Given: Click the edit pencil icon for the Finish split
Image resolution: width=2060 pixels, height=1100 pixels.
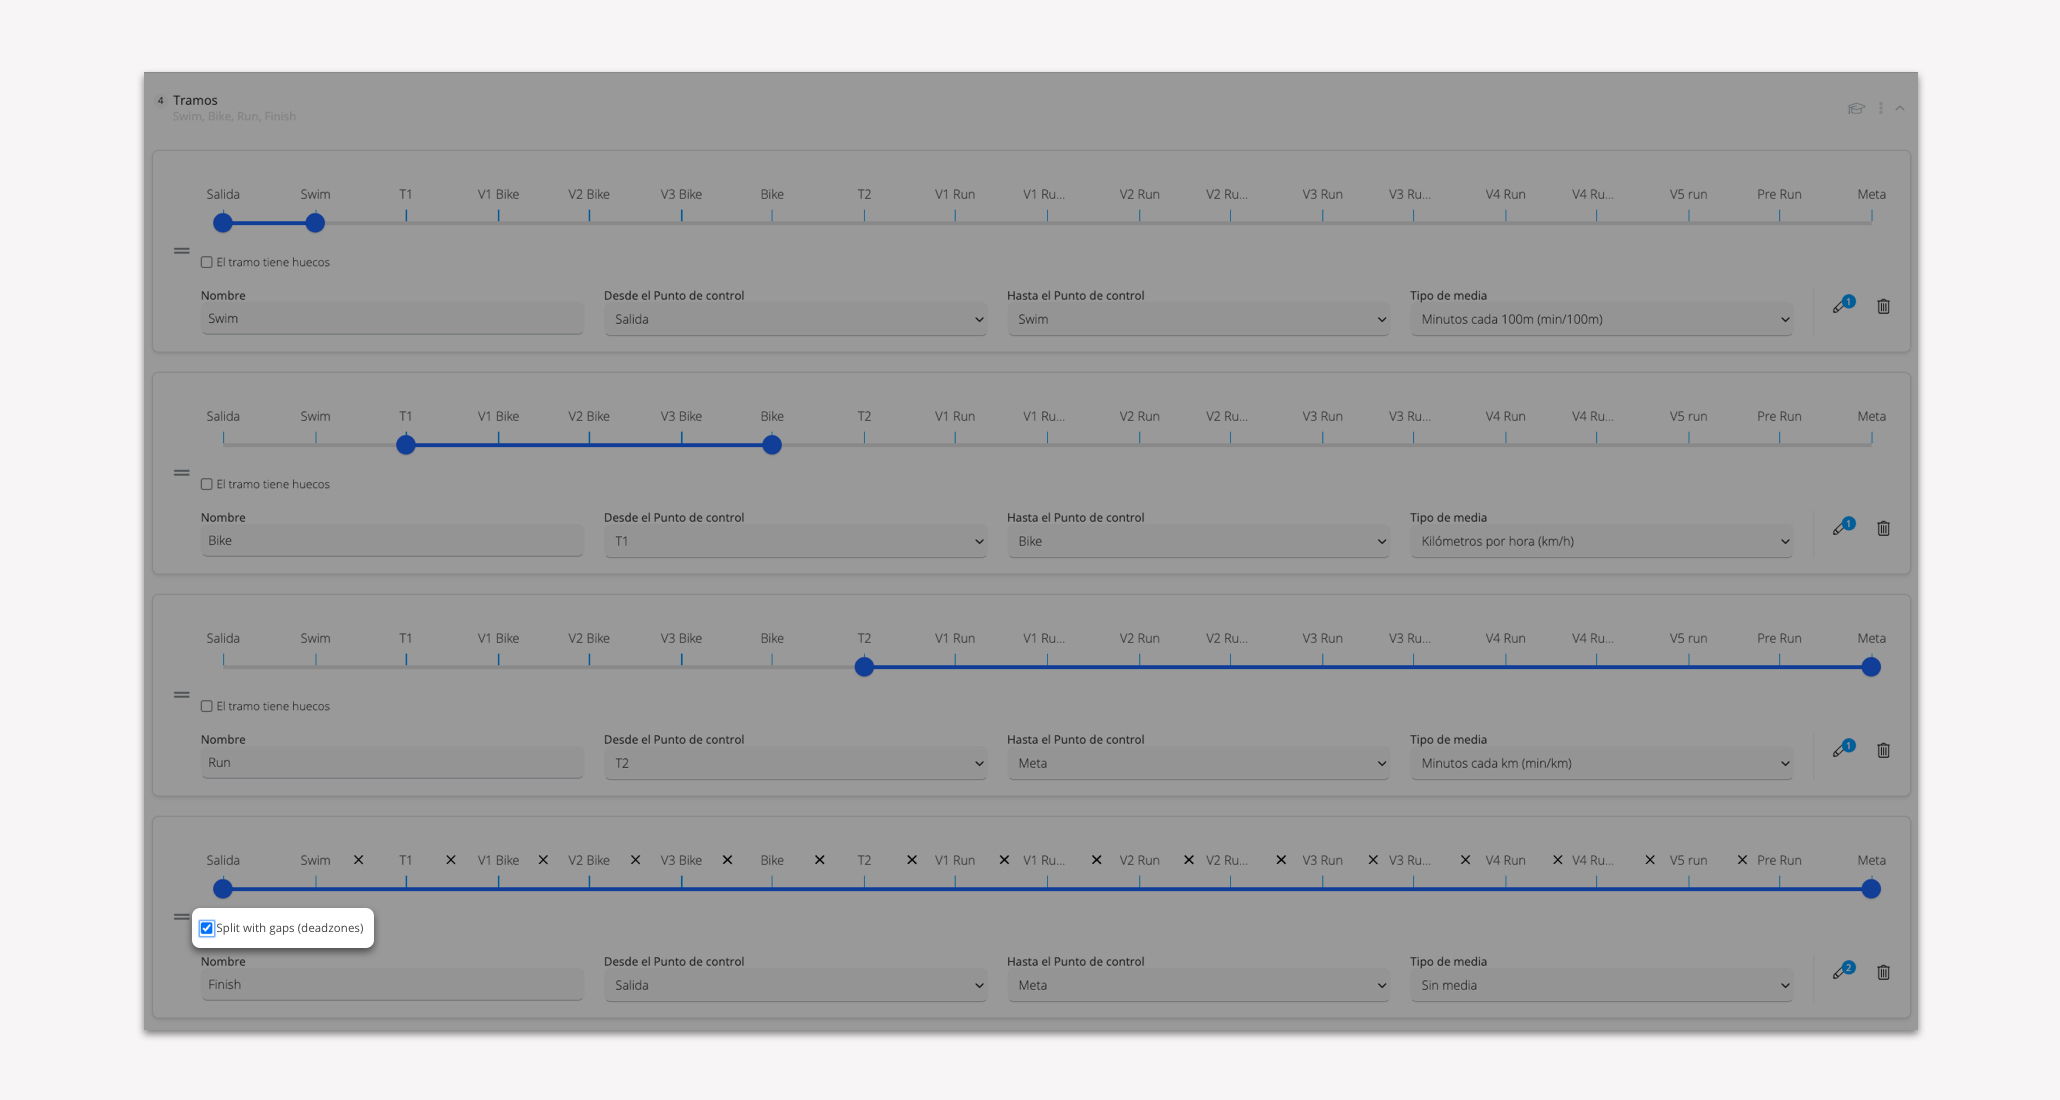Looking at the screenshot, I should [1840, 972].
